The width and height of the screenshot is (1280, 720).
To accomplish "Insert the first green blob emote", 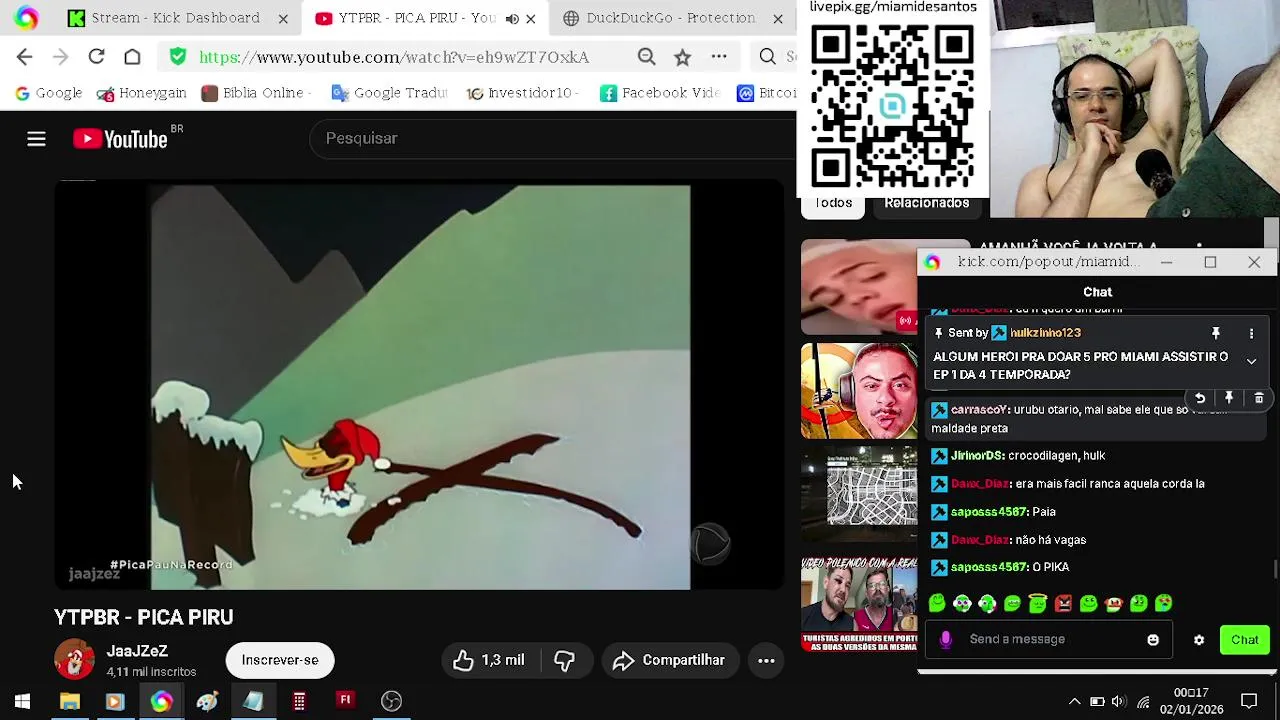I will pos(937,603).
